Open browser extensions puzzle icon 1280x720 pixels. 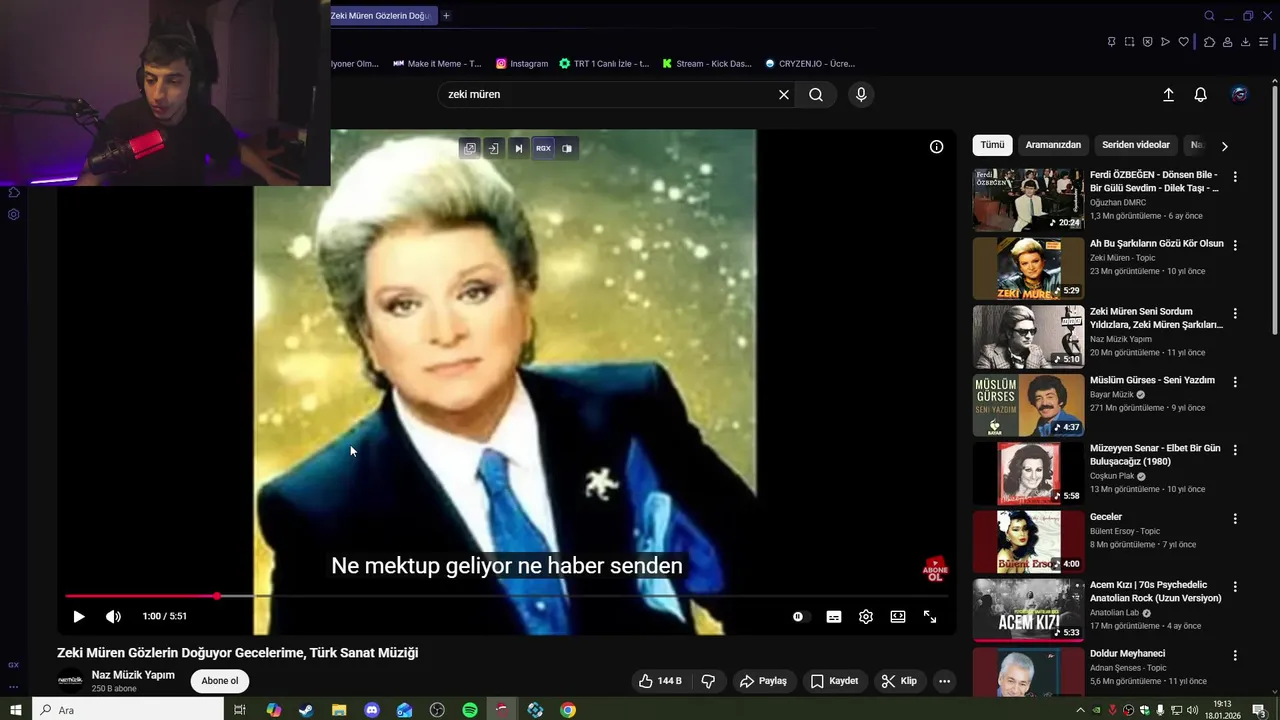coord(1209,42)
